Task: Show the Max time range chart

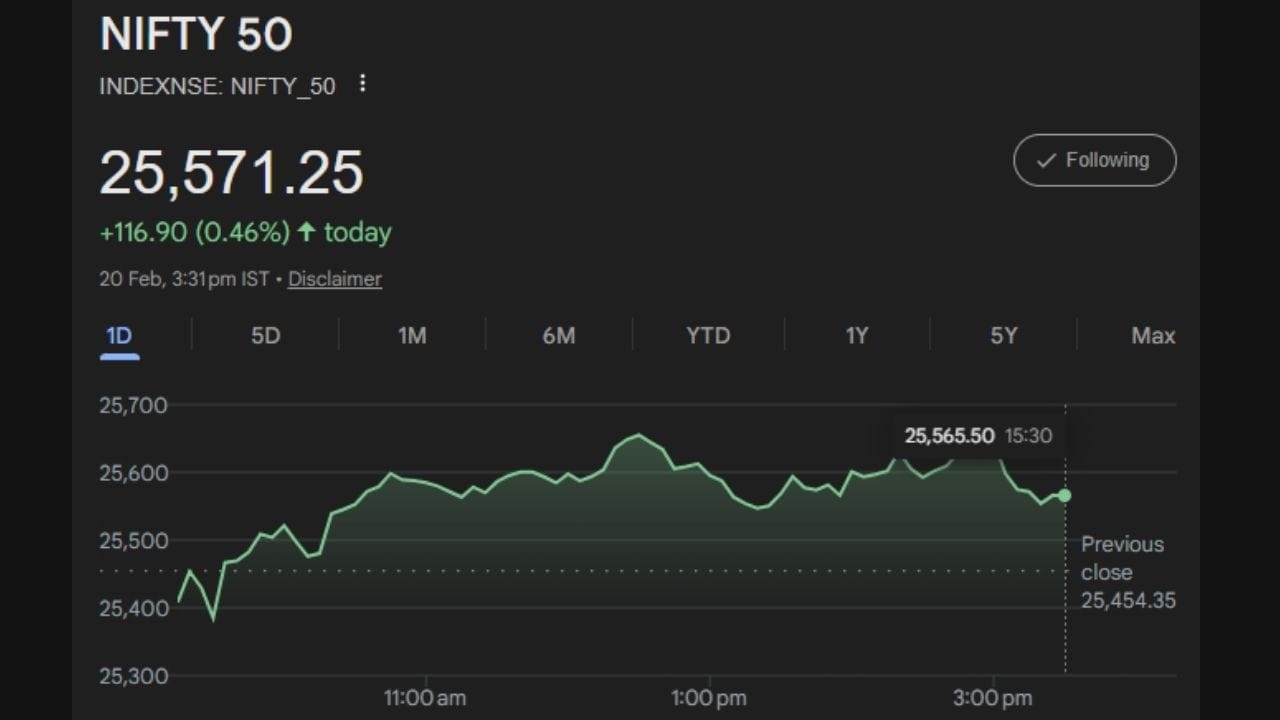Action: [1152, 336]
